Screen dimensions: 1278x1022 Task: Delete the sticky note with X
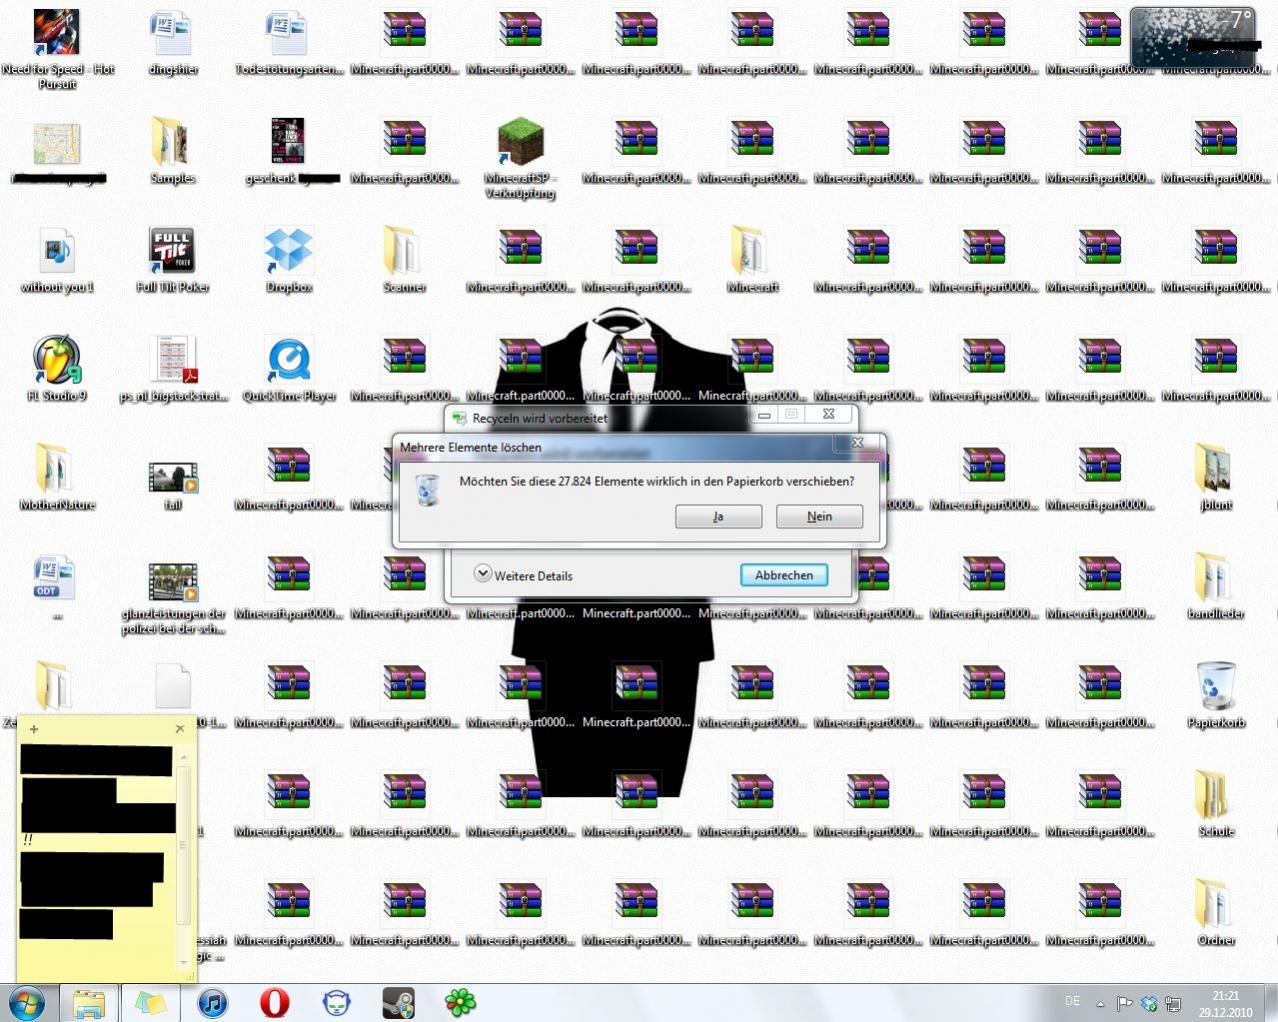click(x=180, y=729)
